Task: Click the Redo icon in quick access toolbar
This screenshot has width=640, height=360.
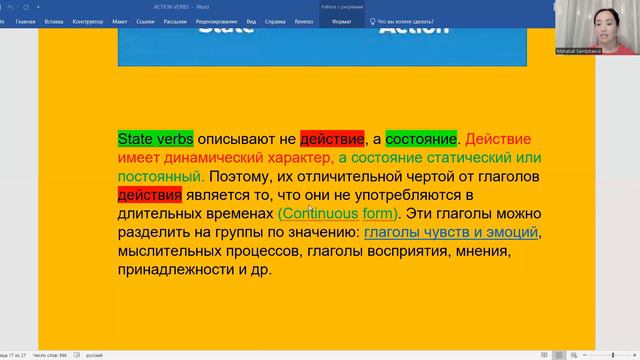Action: [x=26, y=7]
